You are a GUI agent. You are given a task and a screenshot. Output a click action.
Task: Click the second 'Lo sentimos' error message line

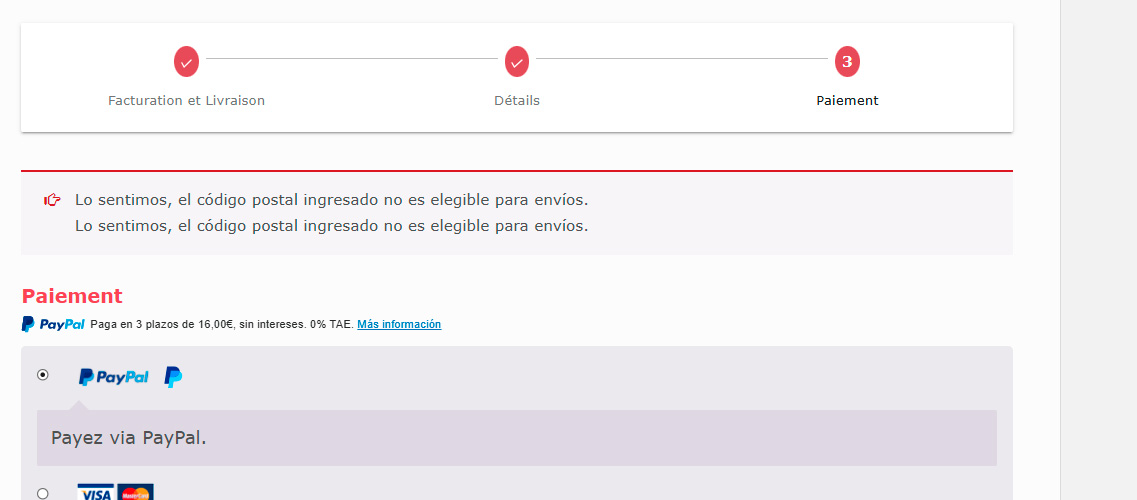[331, 225]
